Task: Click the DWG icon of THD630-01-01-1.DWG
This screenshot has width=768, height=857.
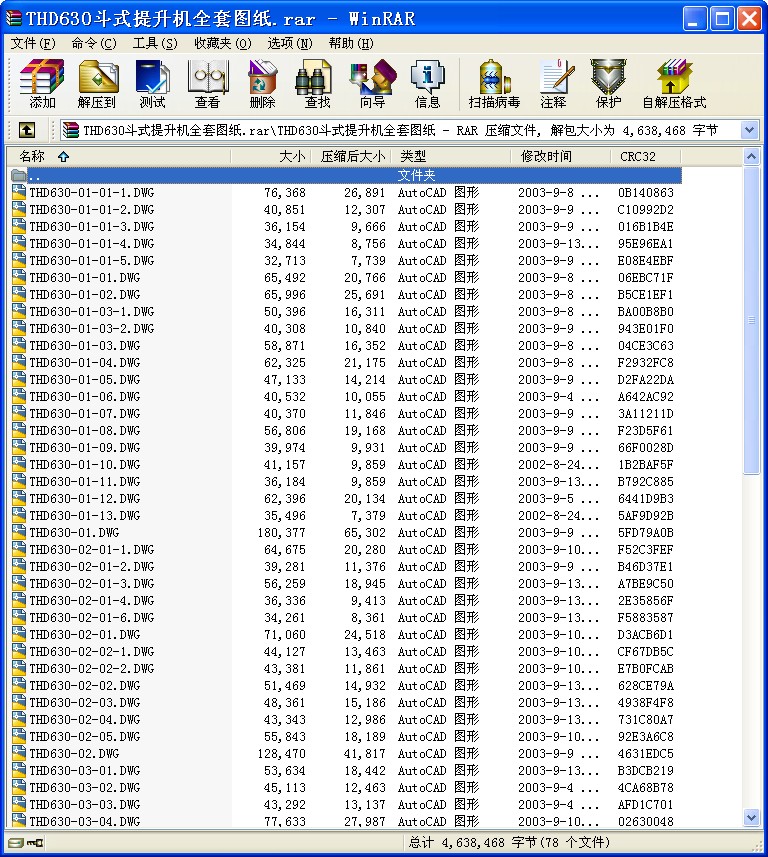Action: (19, 192)
